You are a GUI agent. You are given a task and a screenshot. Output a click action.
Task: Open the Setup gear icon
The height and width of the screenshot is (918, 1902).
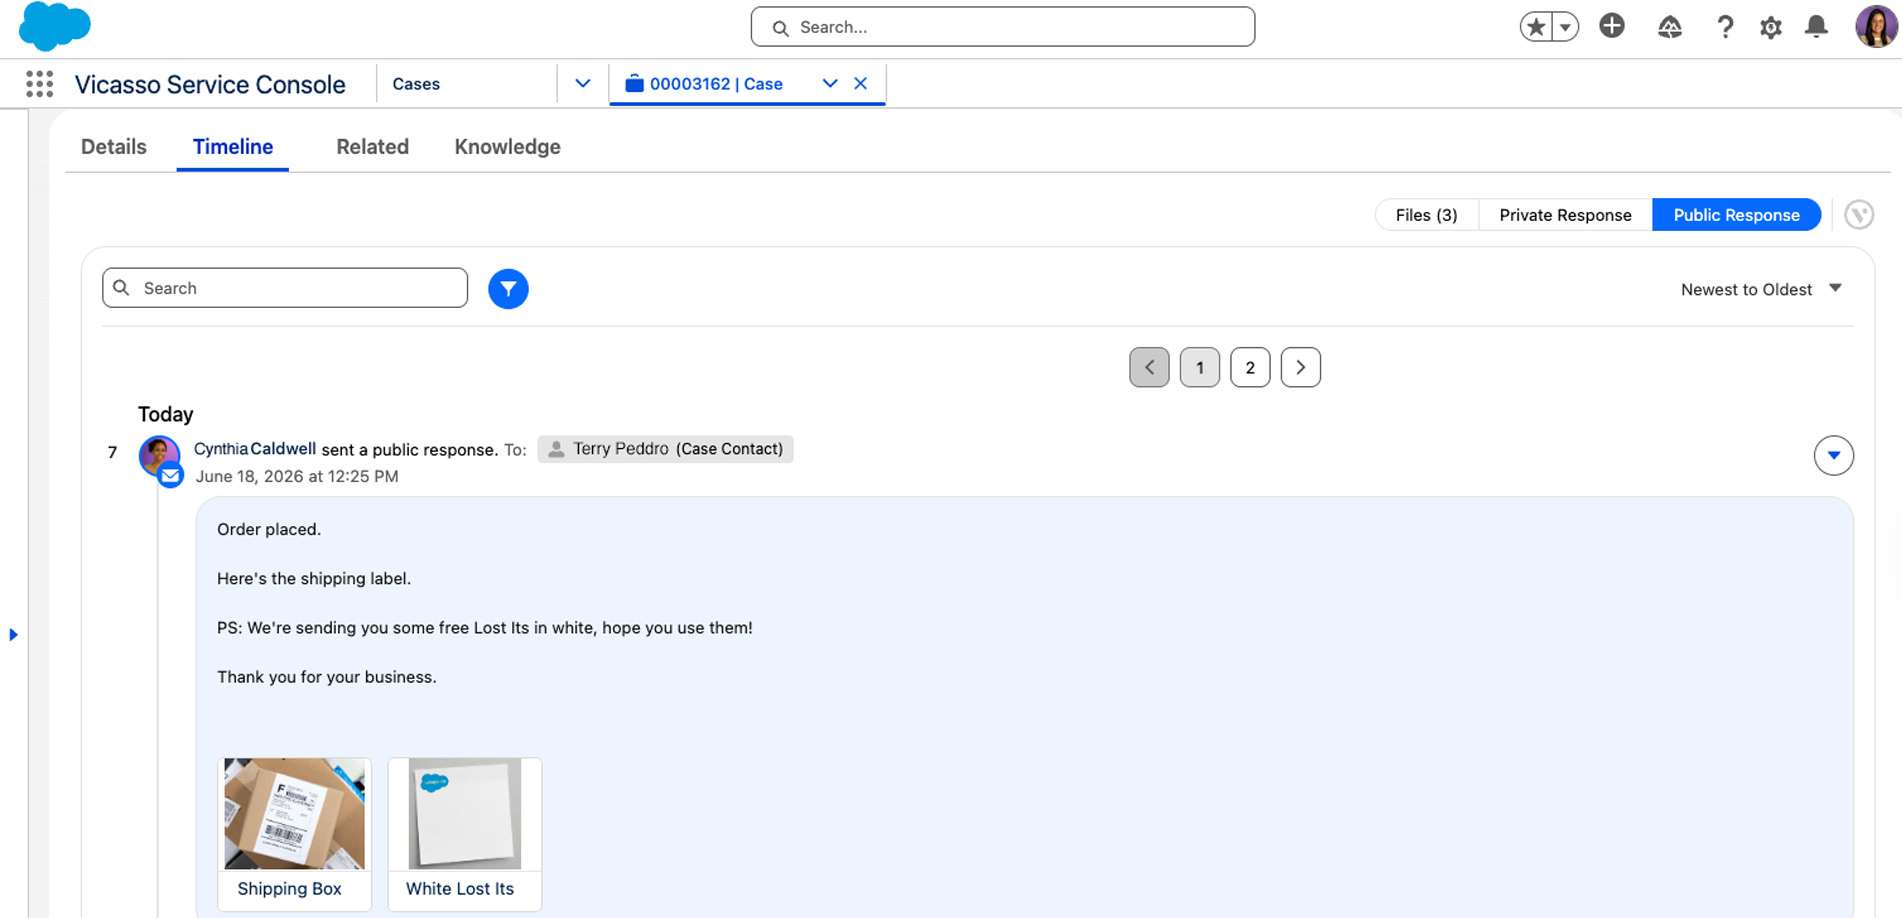click(1771, 27)
